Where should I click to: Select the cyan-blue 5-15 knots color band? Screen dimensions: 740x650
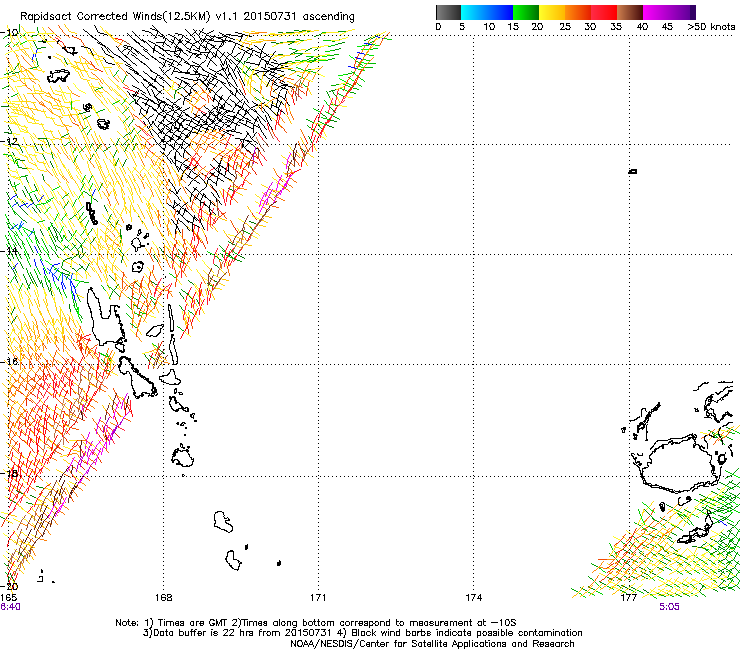tap(487, 12)
